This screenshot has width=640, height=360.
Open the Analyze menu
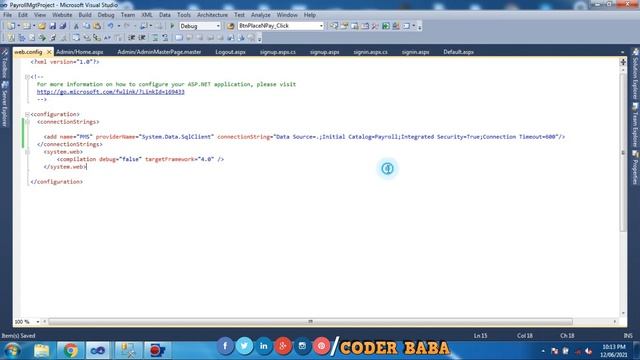[260, 15]
